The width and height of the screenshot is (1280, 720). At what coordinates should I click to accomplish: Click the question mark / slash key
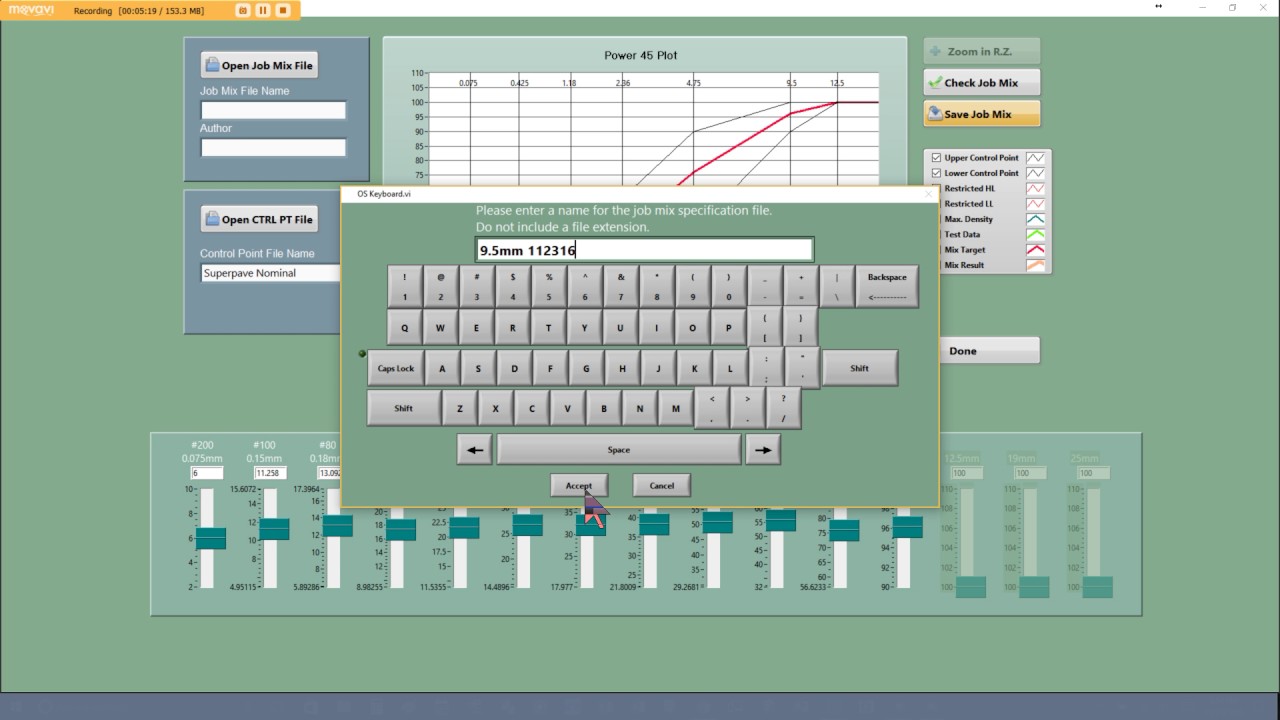coord(783,408)
